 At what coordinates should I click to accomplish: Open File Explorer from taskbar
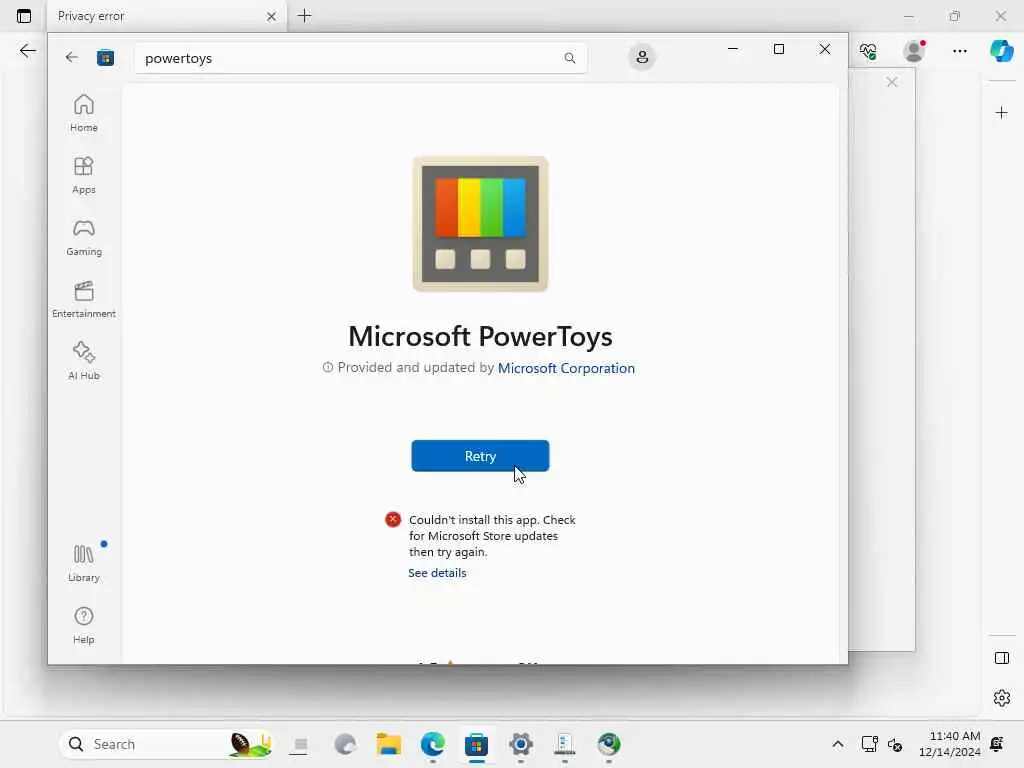tap(389, 744)
